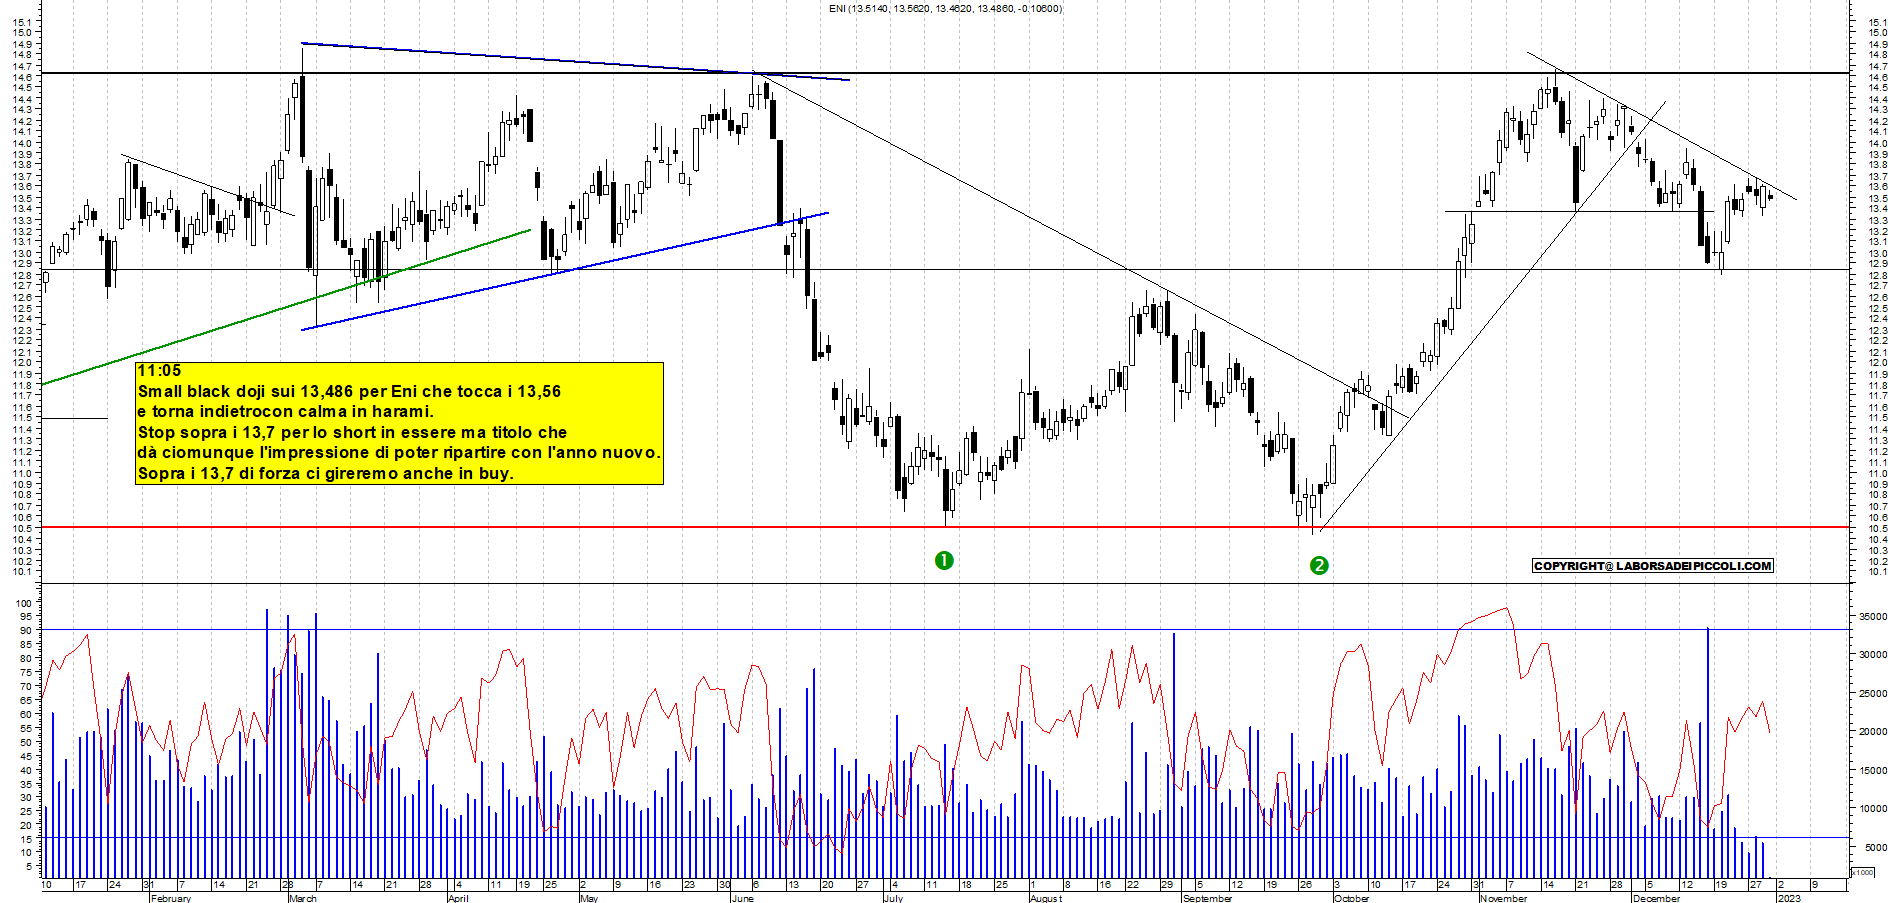
Task: Click the February month label
Action: [x=170, y=898]
